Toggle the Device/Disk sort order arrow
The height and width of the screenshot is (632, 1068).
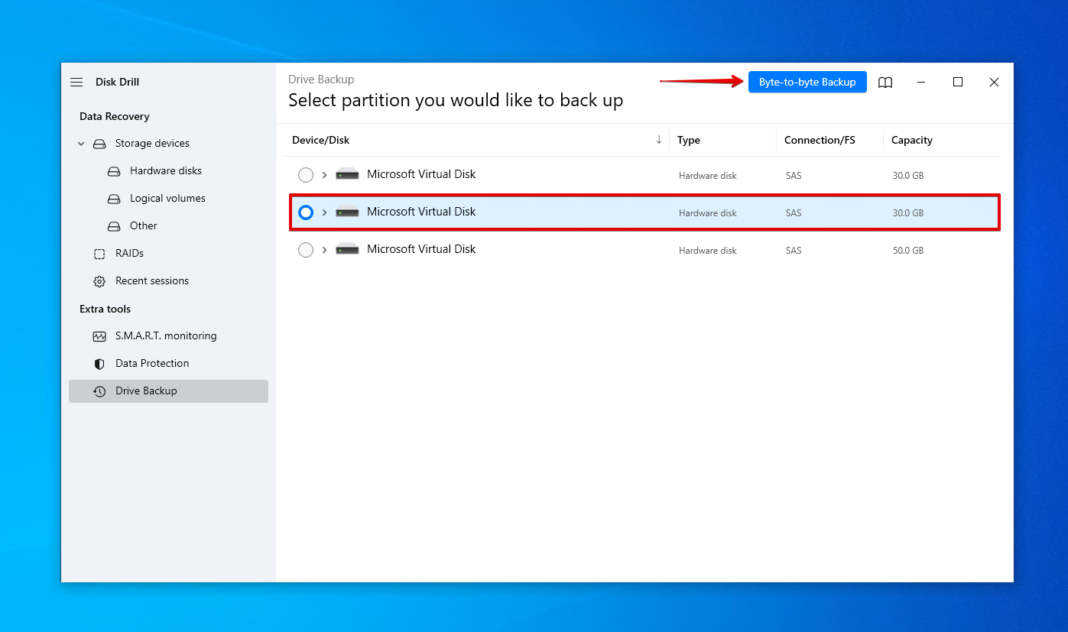[x=659, y=139]
